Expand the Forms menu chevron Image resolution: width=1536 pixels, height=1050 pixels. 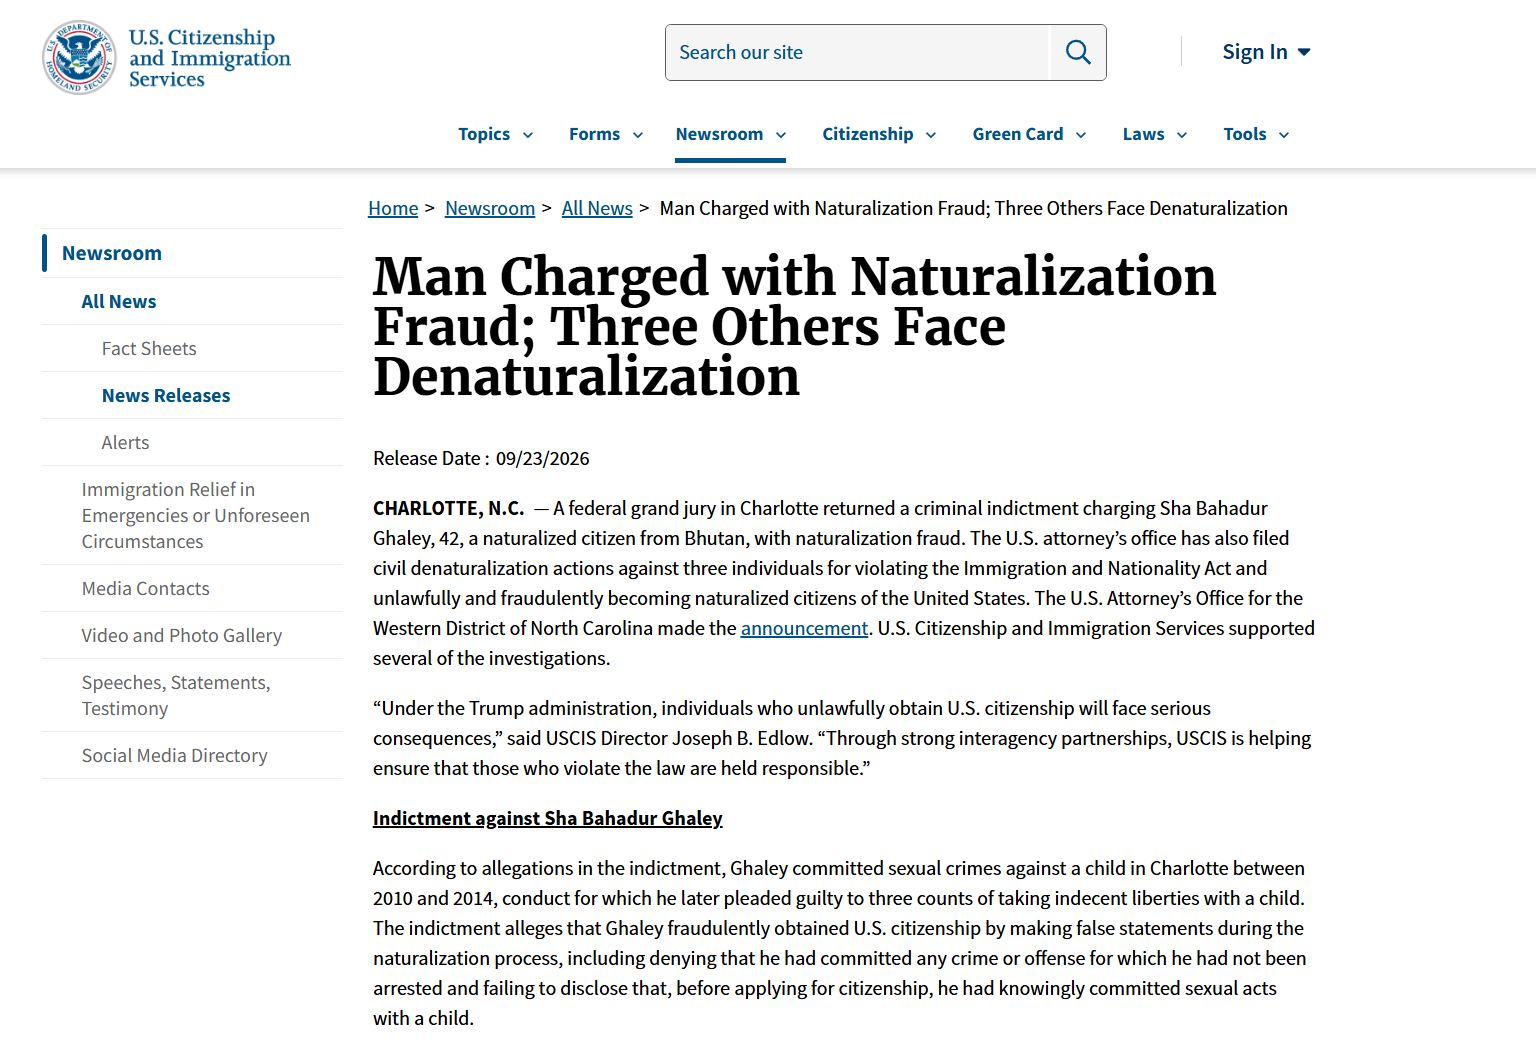[638, 135]
